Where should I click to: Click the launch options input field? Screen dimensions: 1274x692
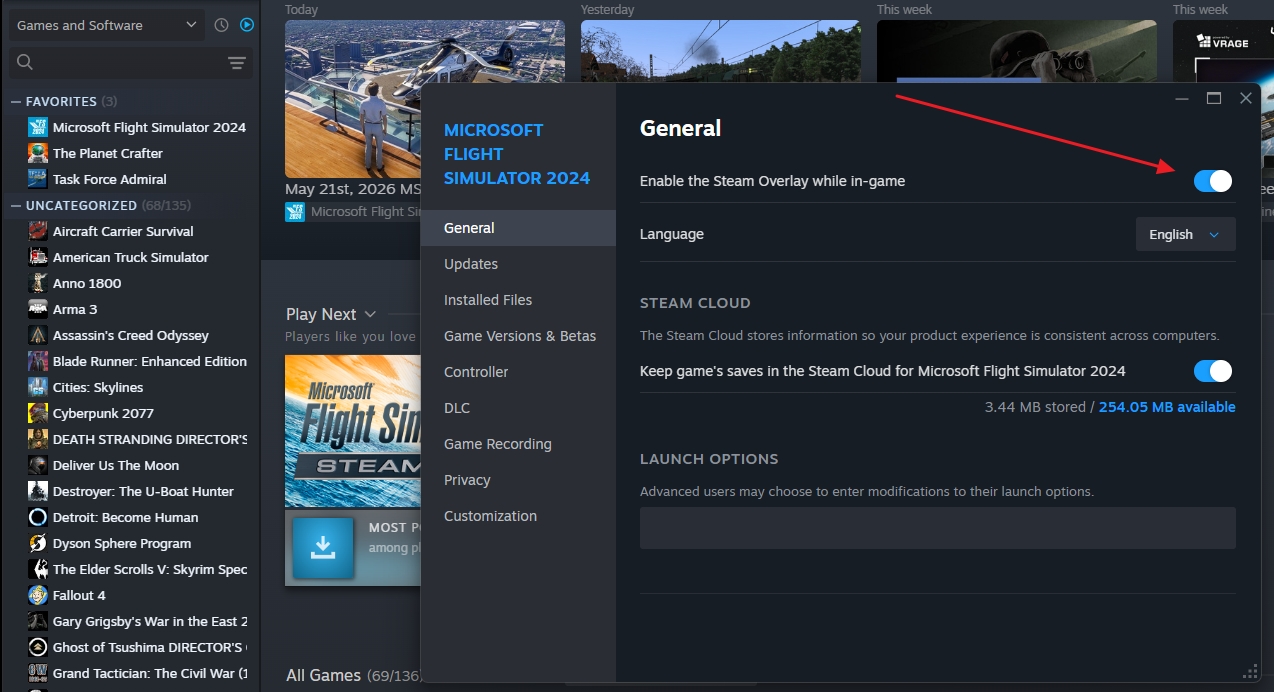pyautogui.click(x=938, y=528)
